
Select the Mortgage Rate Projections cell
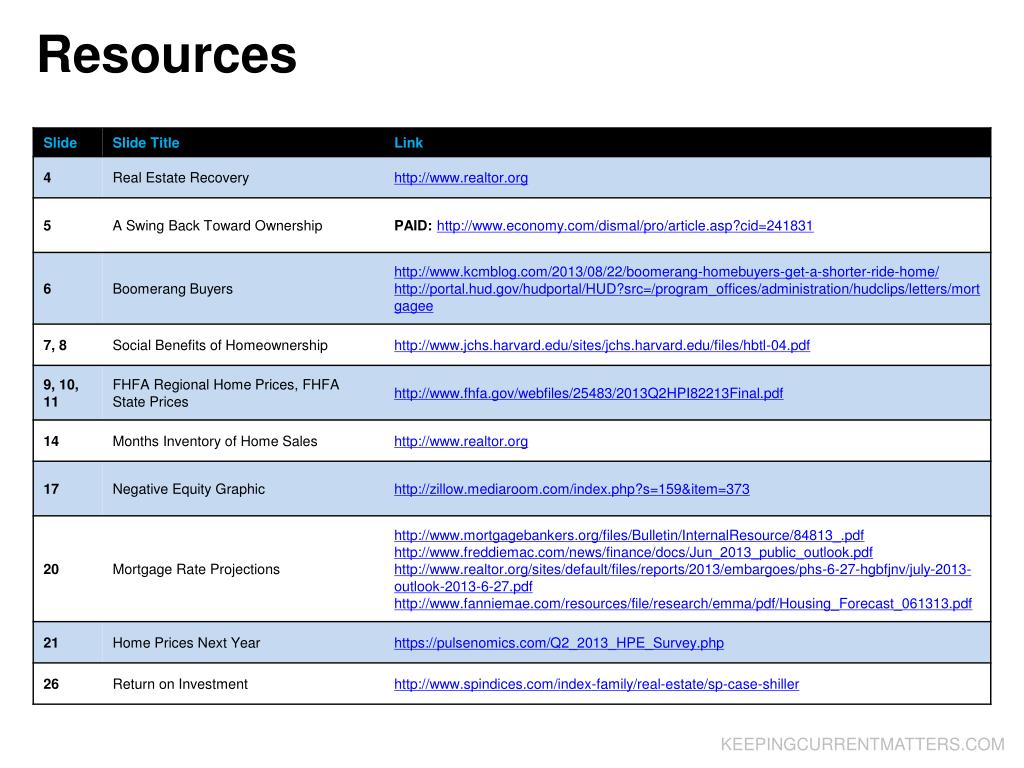(x=244, y=569)
